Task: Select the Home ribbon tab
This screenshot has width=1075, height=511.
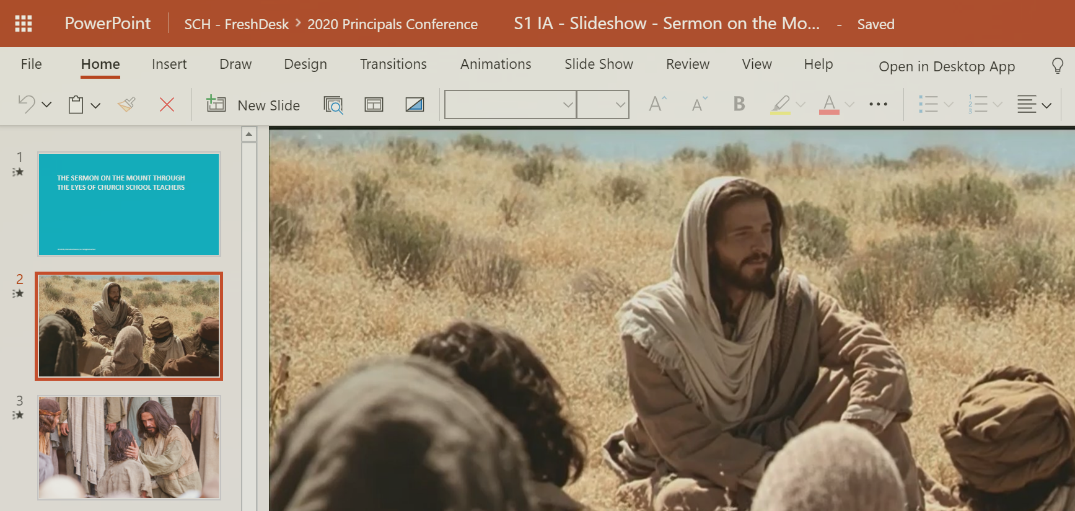Action: click(100, 64)
